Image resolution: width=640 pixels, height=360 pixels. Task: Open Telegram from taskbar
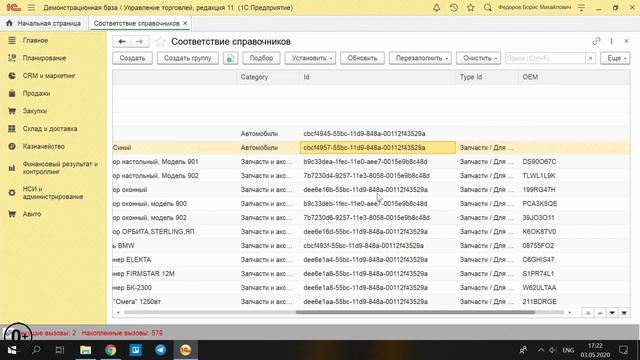click(160, 350)
